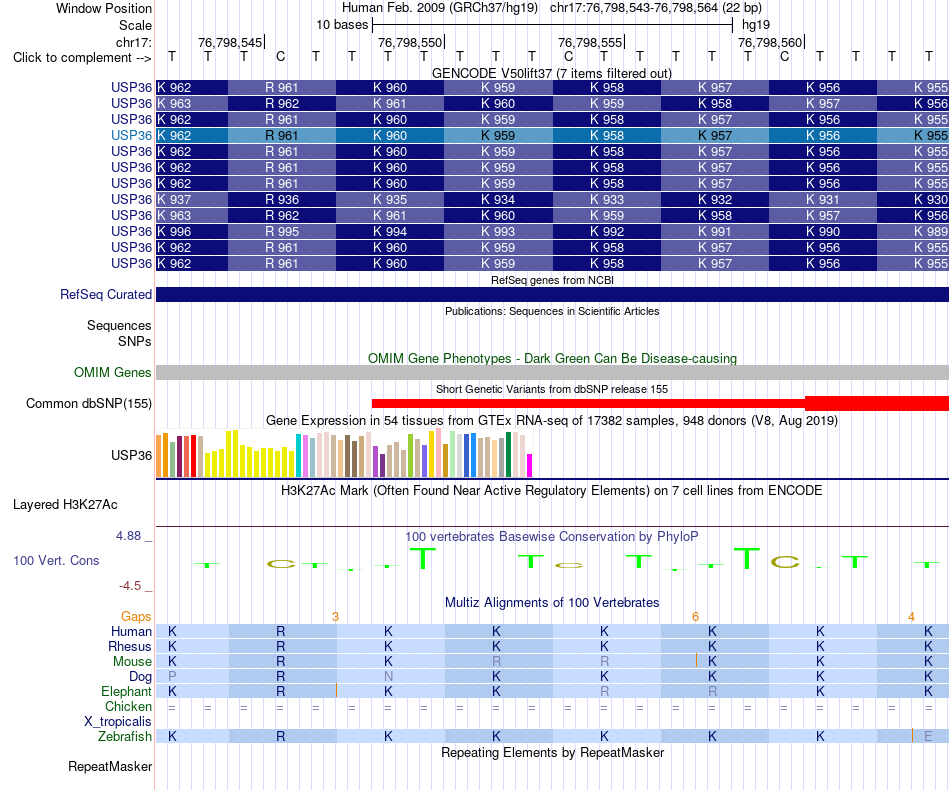
Task: Open the RefSeq Curated track label
Action: tap(106, 294)
